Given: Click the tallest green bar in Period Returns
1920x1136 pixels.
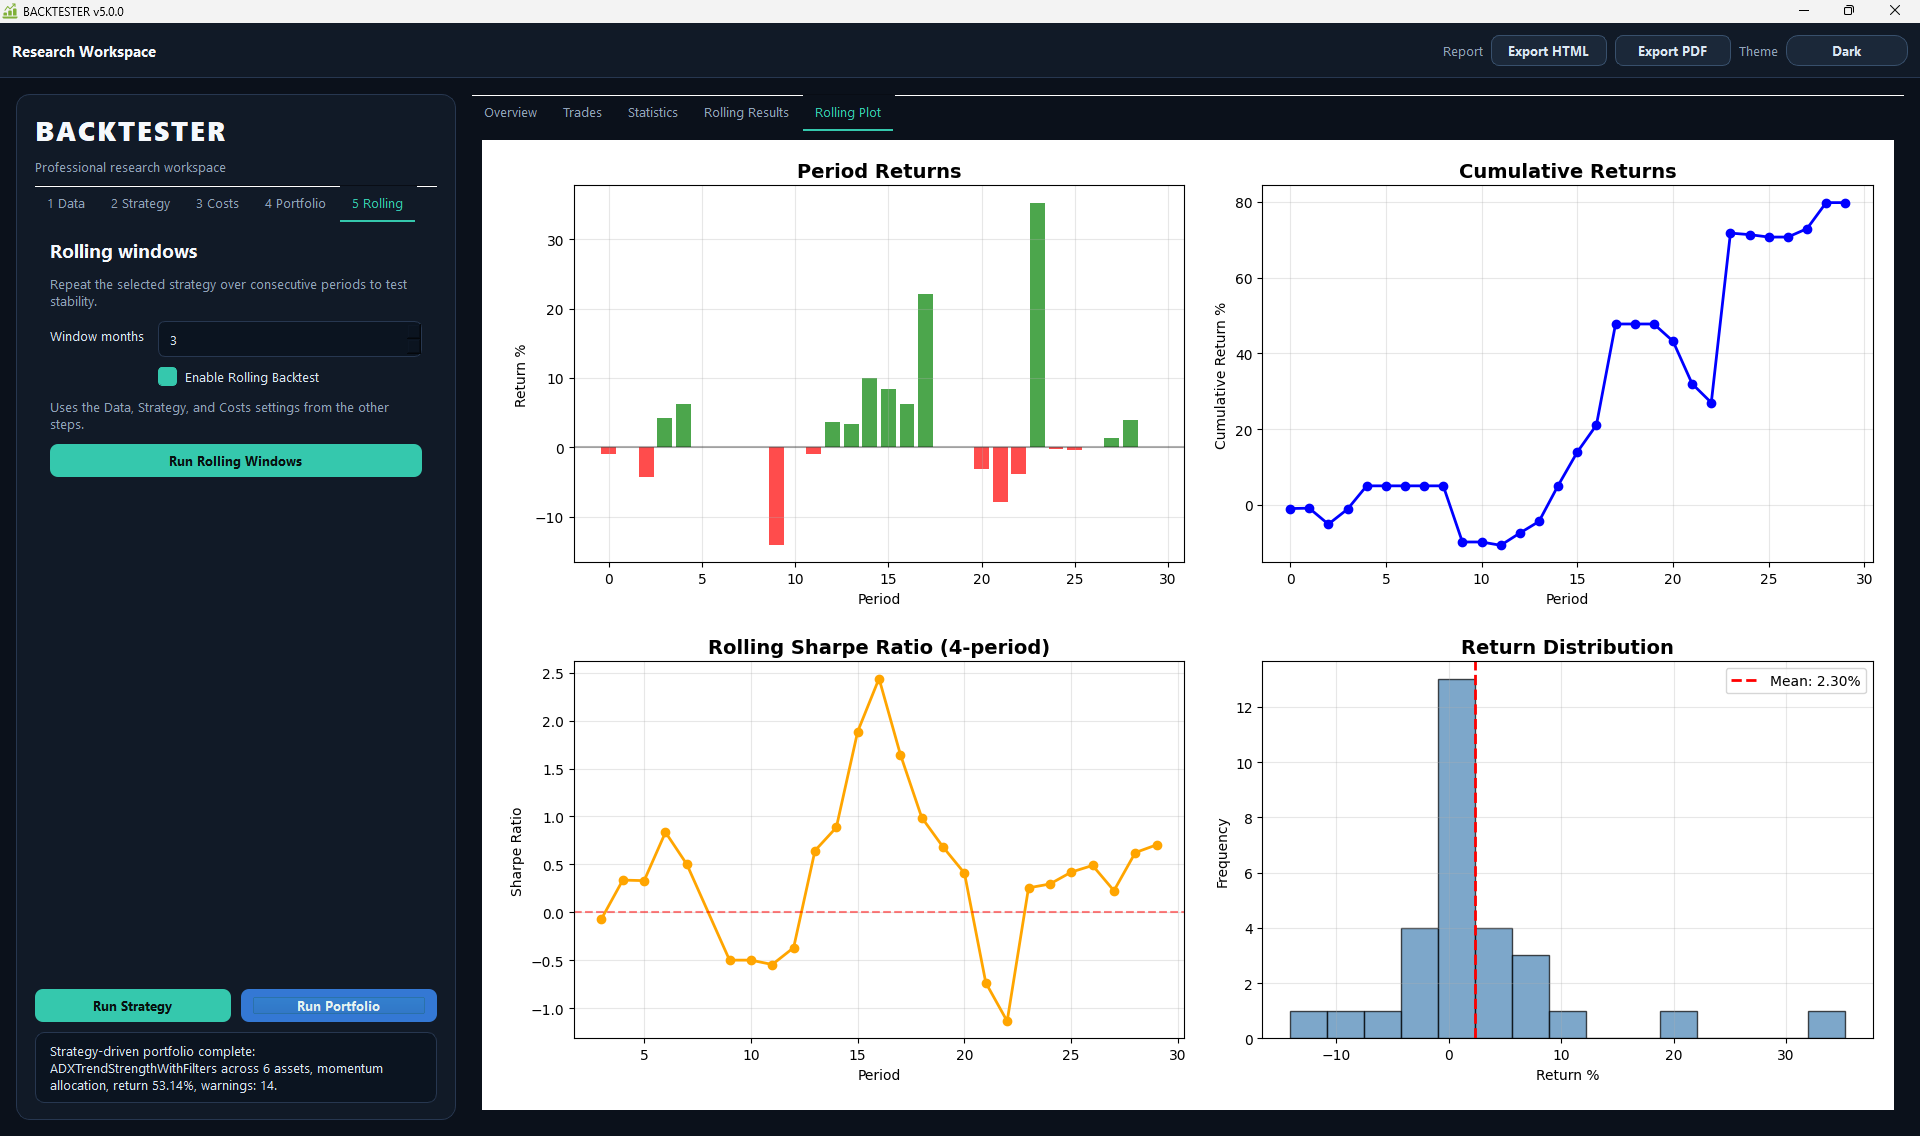Looking at the screenshot, I should tap(1037, 325).
